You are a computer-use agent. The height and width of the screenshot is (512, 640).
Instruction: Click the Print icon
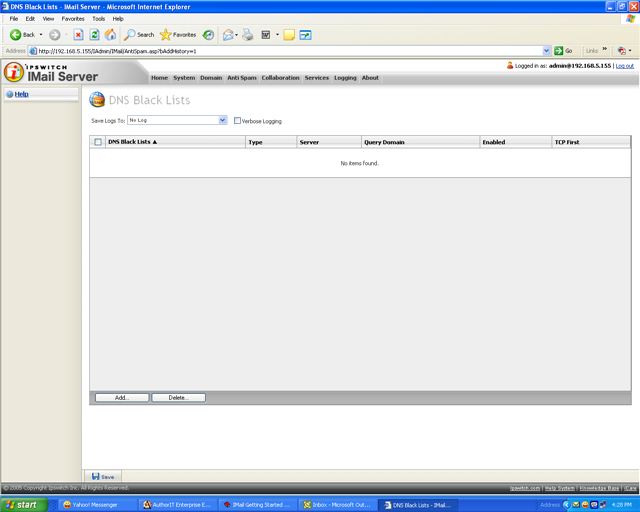(x=248, y=35)
